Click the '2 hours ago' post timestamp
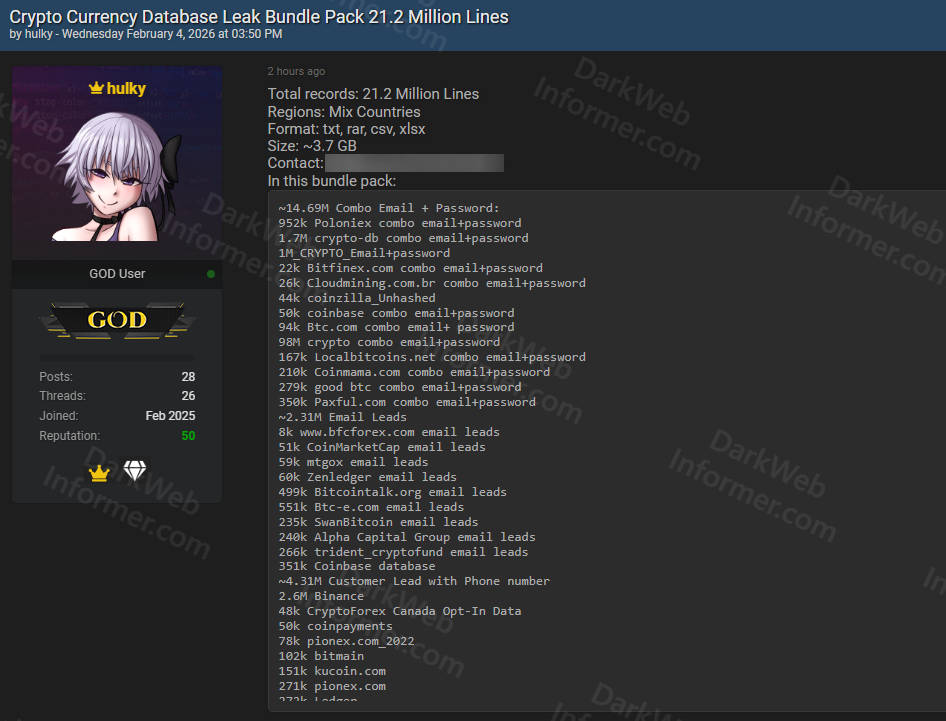Screen dimensions: 946x721 coord(296,72)
